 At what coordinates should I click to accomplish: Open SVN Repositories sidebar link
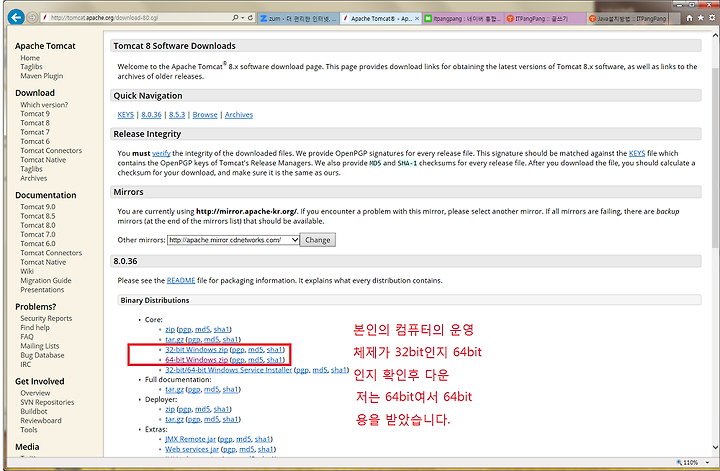tap(47, 403)
